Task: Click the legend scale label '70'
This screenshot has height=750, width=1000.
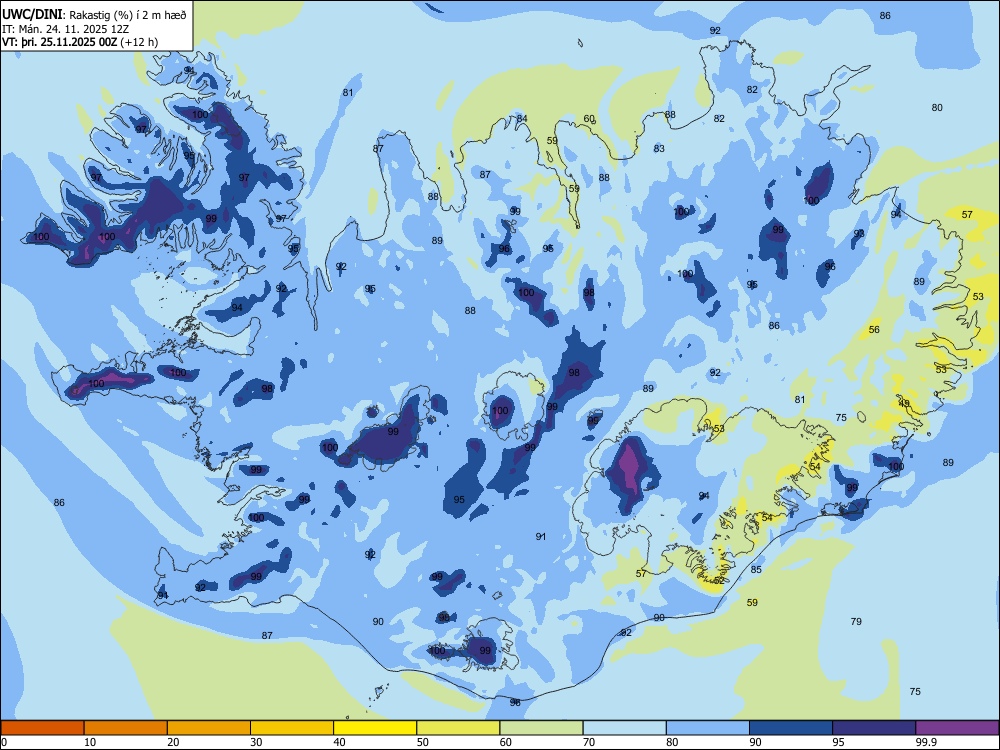Action: (589, 742)
